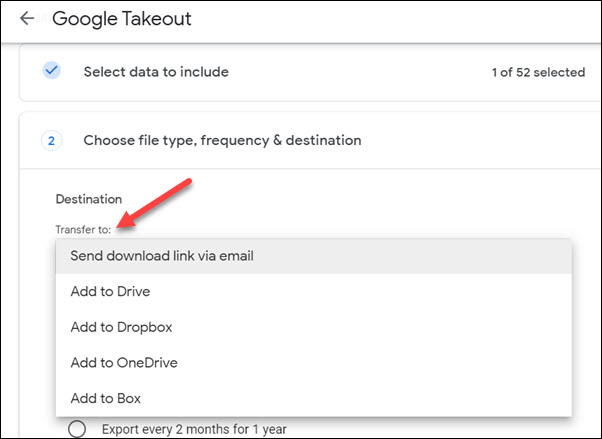Click the Select data to include title
This screenshot has height=439, width=602.
(x=156, y=72)
